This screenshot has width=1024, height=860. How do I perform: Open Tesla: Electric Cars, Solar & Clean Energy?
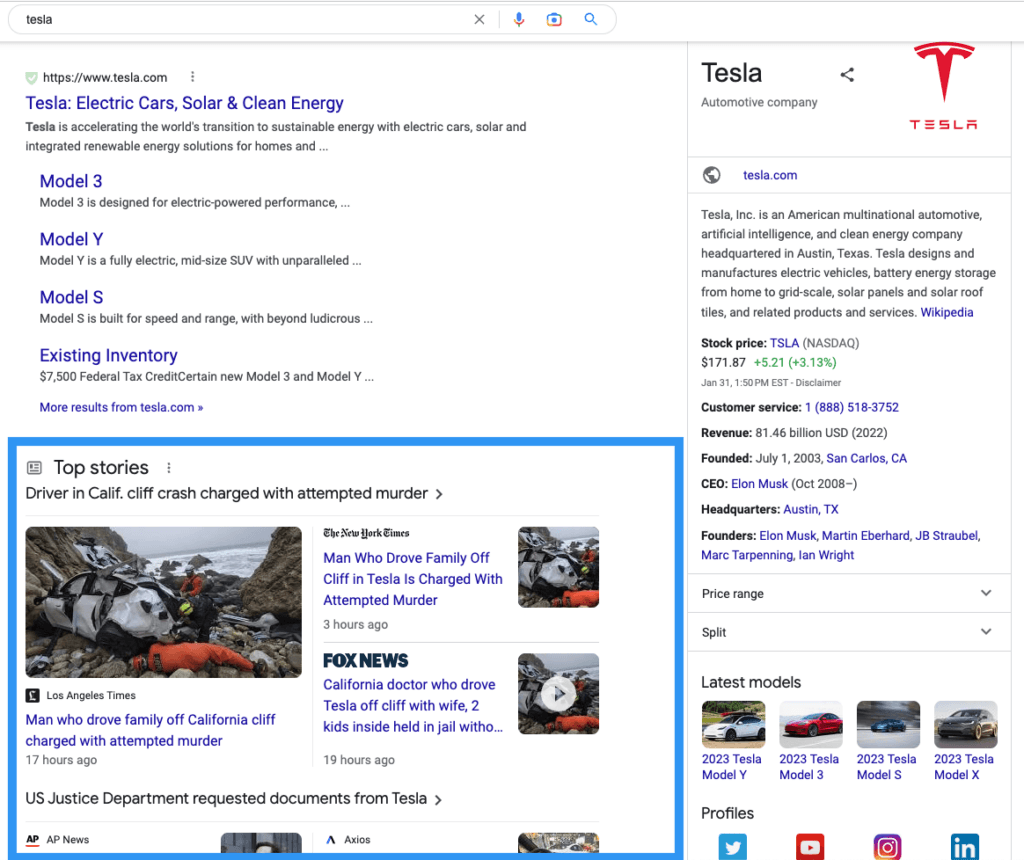(184, 103)
